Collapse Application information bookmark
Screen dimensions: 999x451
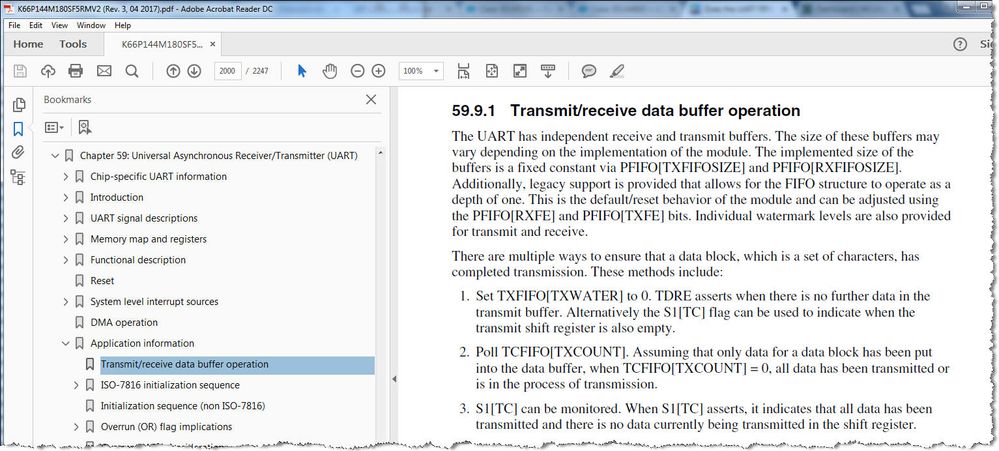coord(66,343)
